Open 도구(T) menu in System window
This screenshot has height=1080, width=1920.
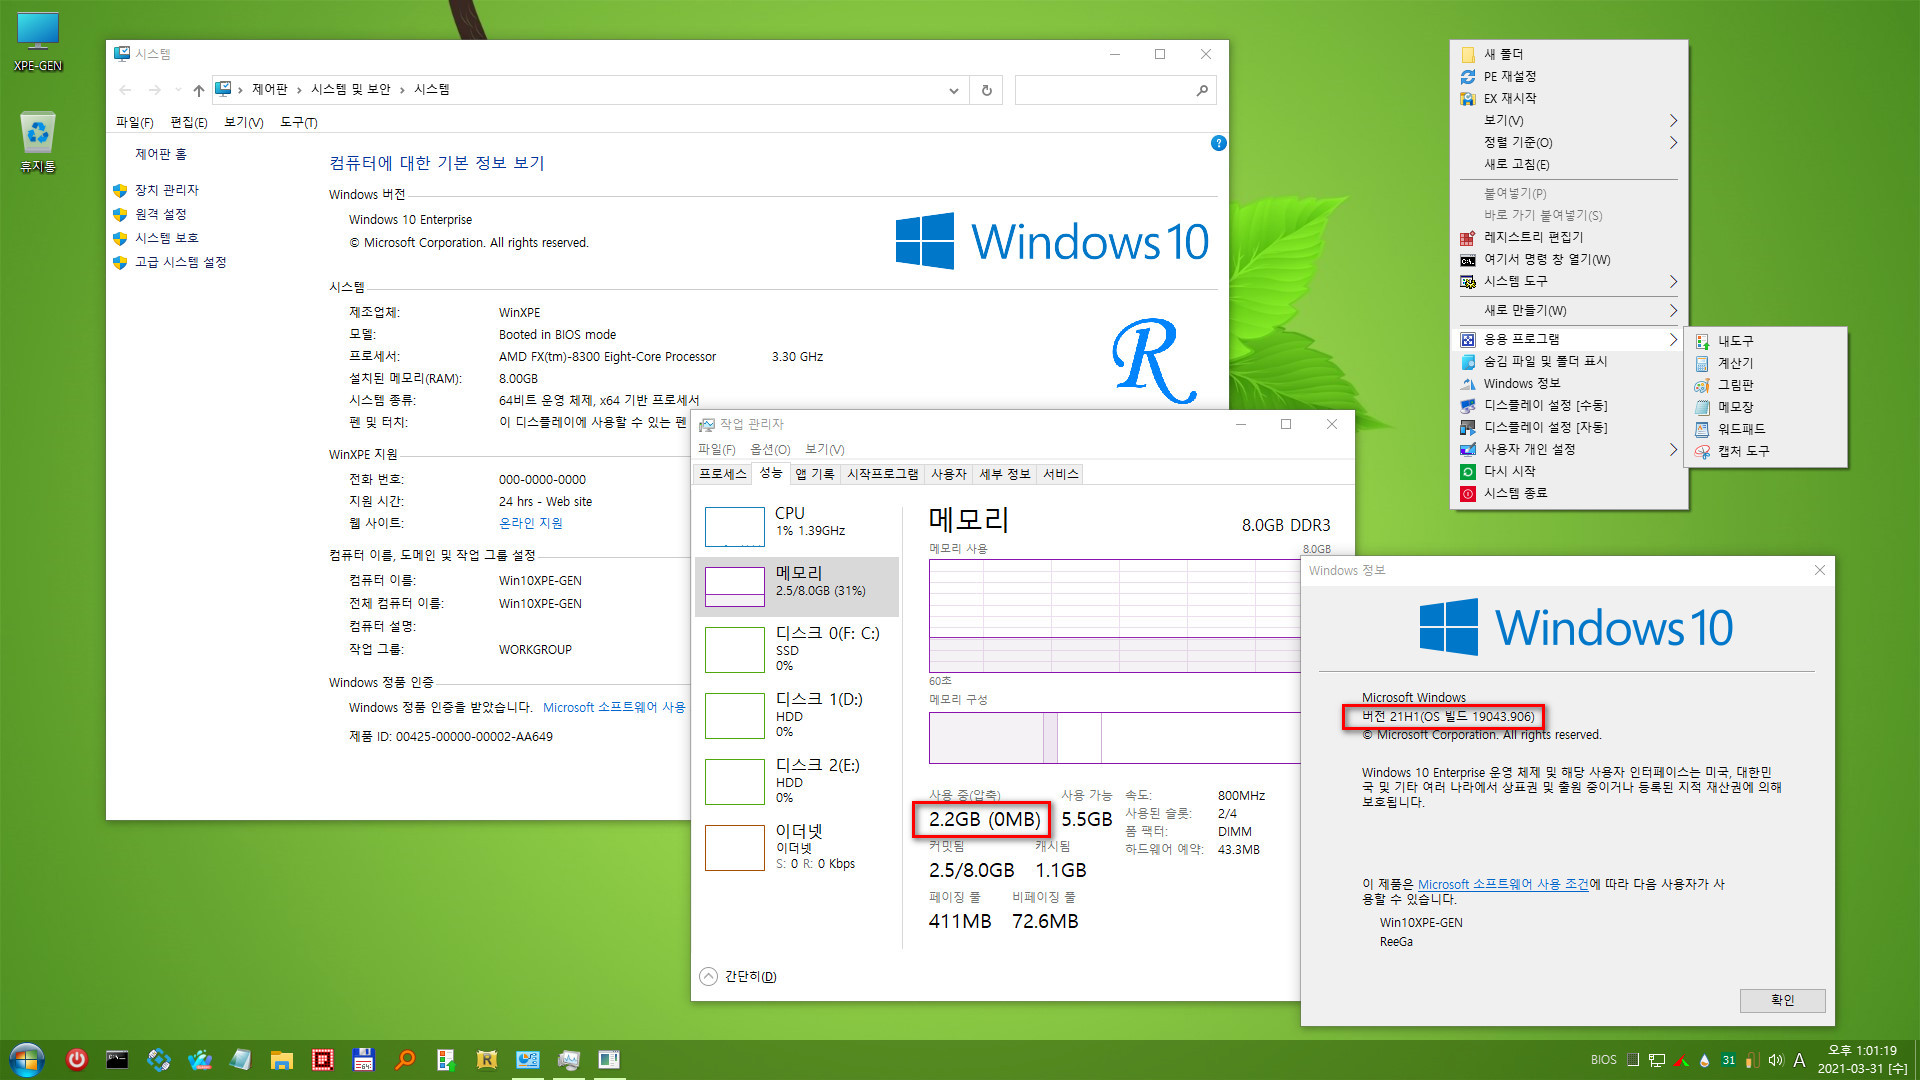tap(298, 122)
